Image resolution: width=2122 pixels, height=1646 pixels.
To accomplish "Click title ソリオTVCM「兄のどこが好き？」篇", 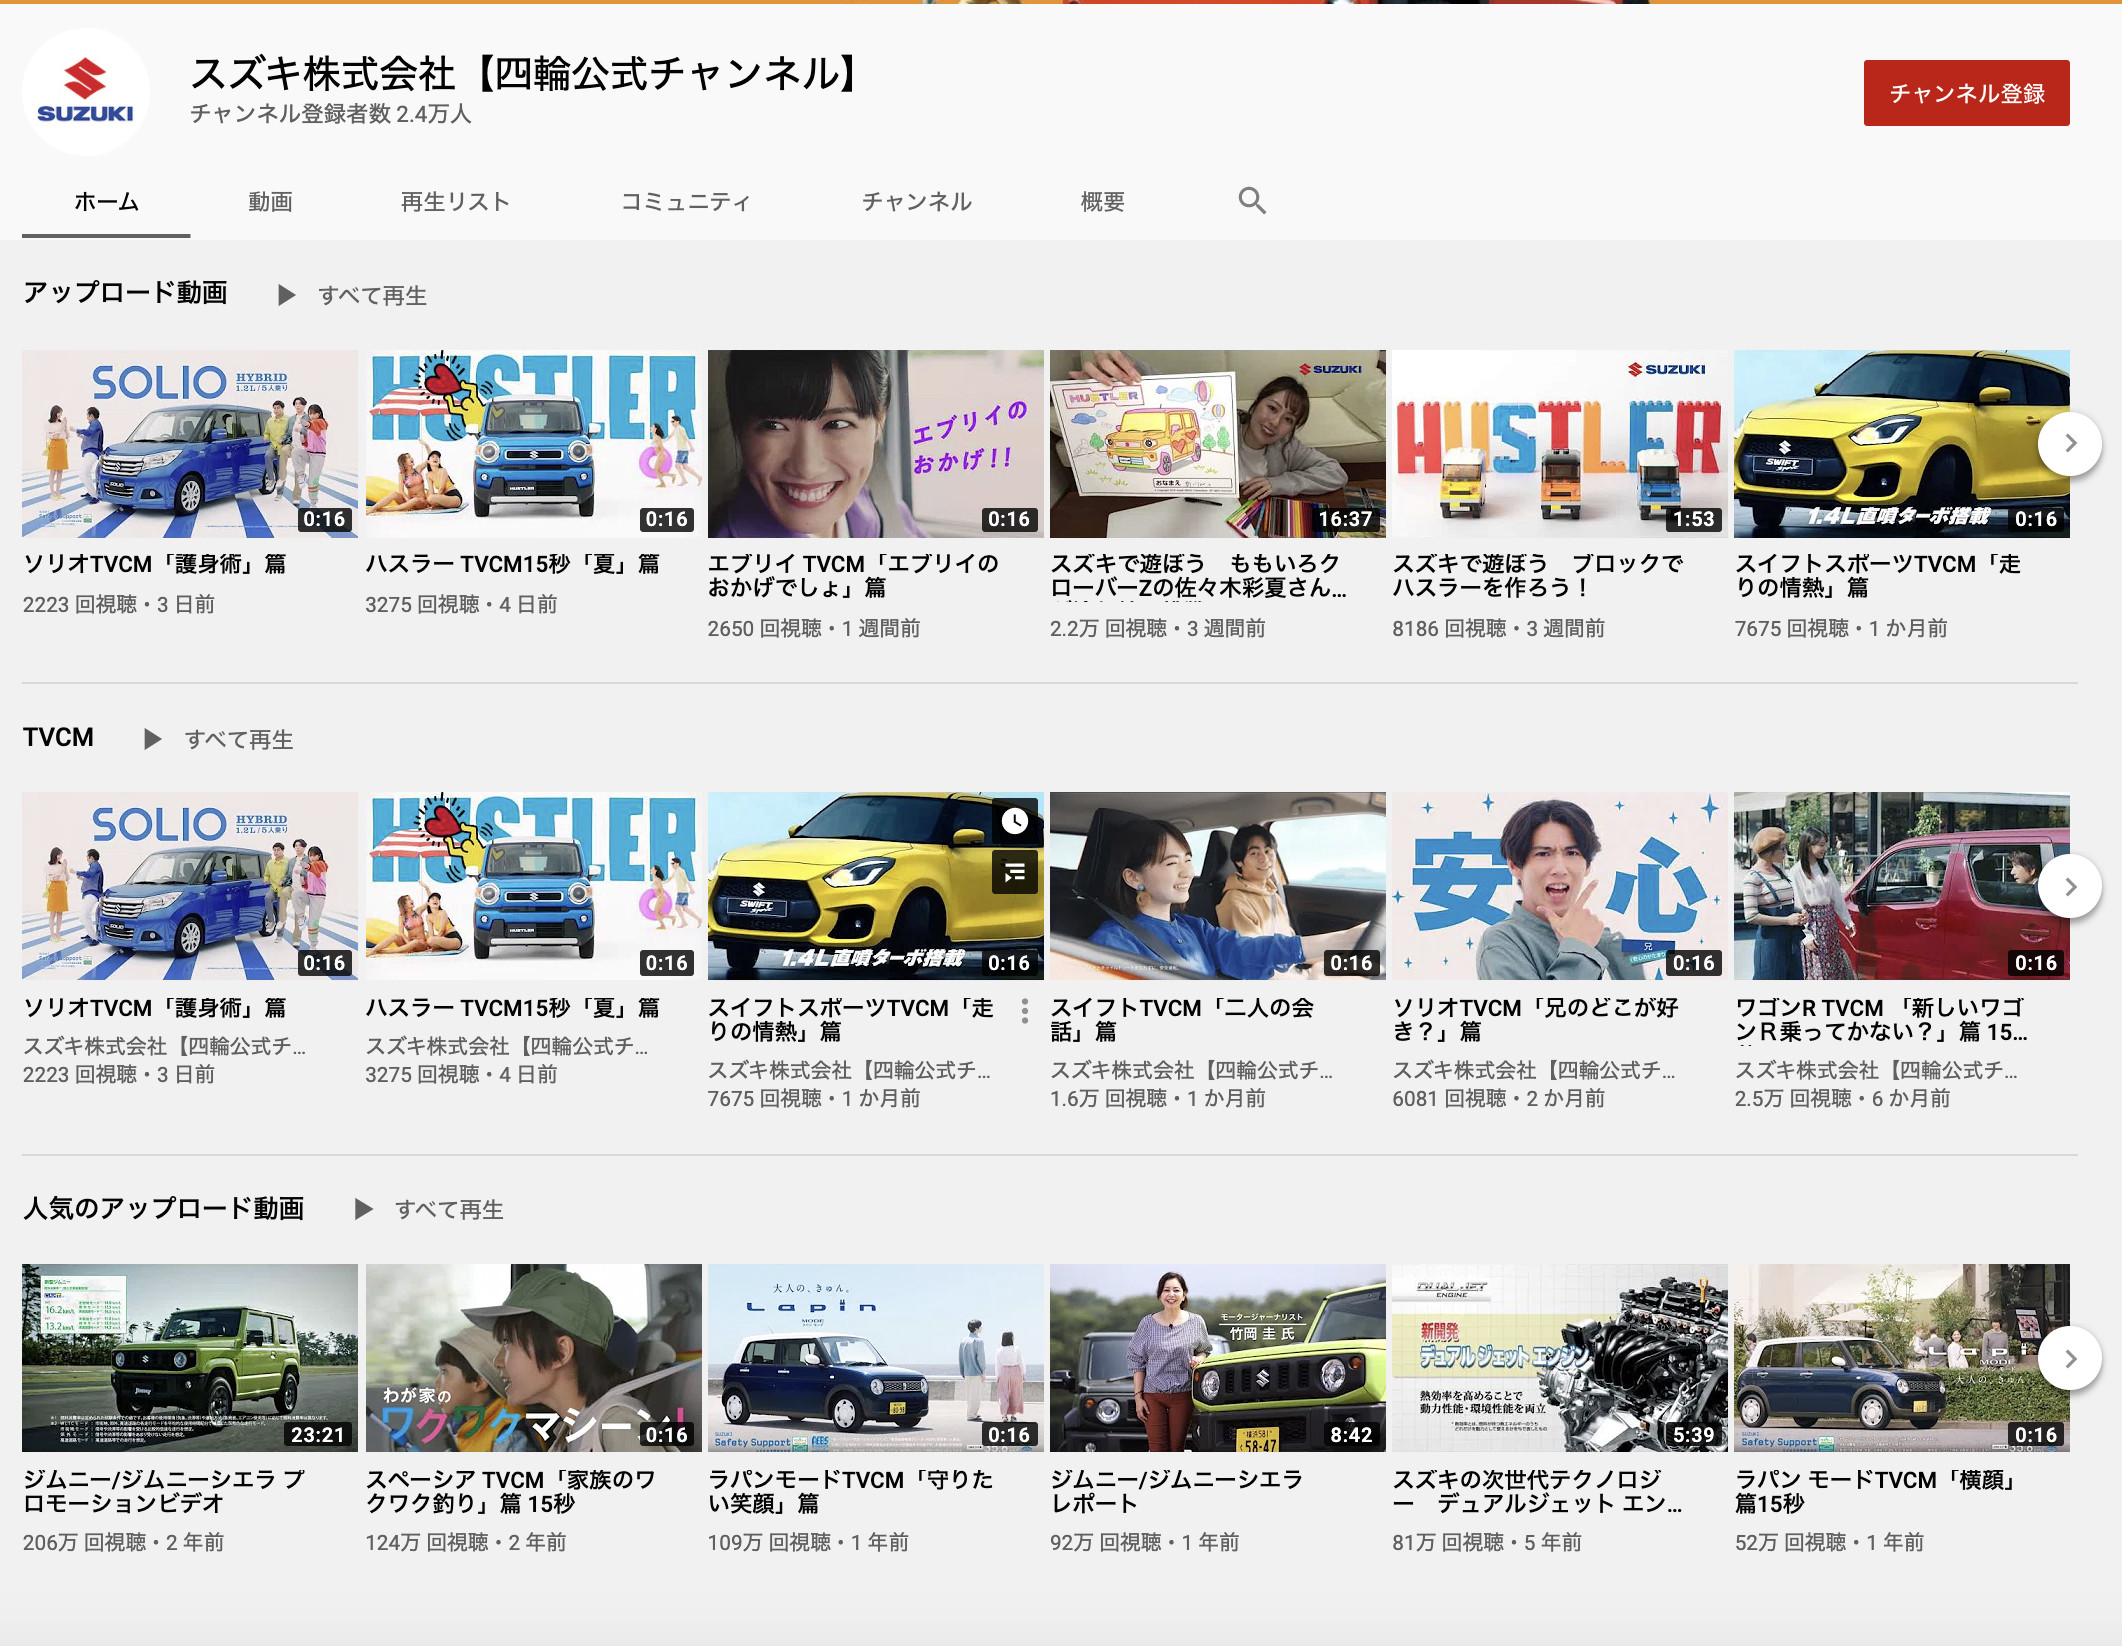I will coord(1536,1020).
